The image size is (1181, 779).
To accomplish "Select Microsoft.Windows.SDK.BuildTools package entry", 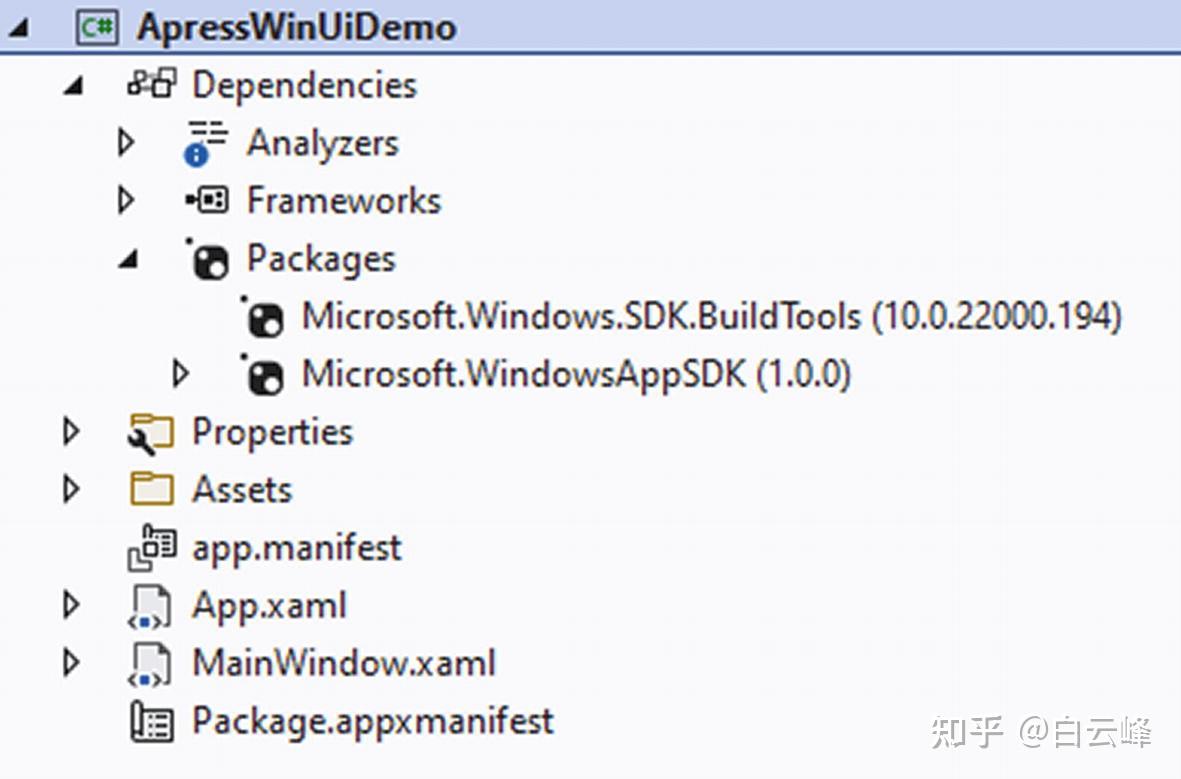I will pyautogui.click(x=711, y=317).
